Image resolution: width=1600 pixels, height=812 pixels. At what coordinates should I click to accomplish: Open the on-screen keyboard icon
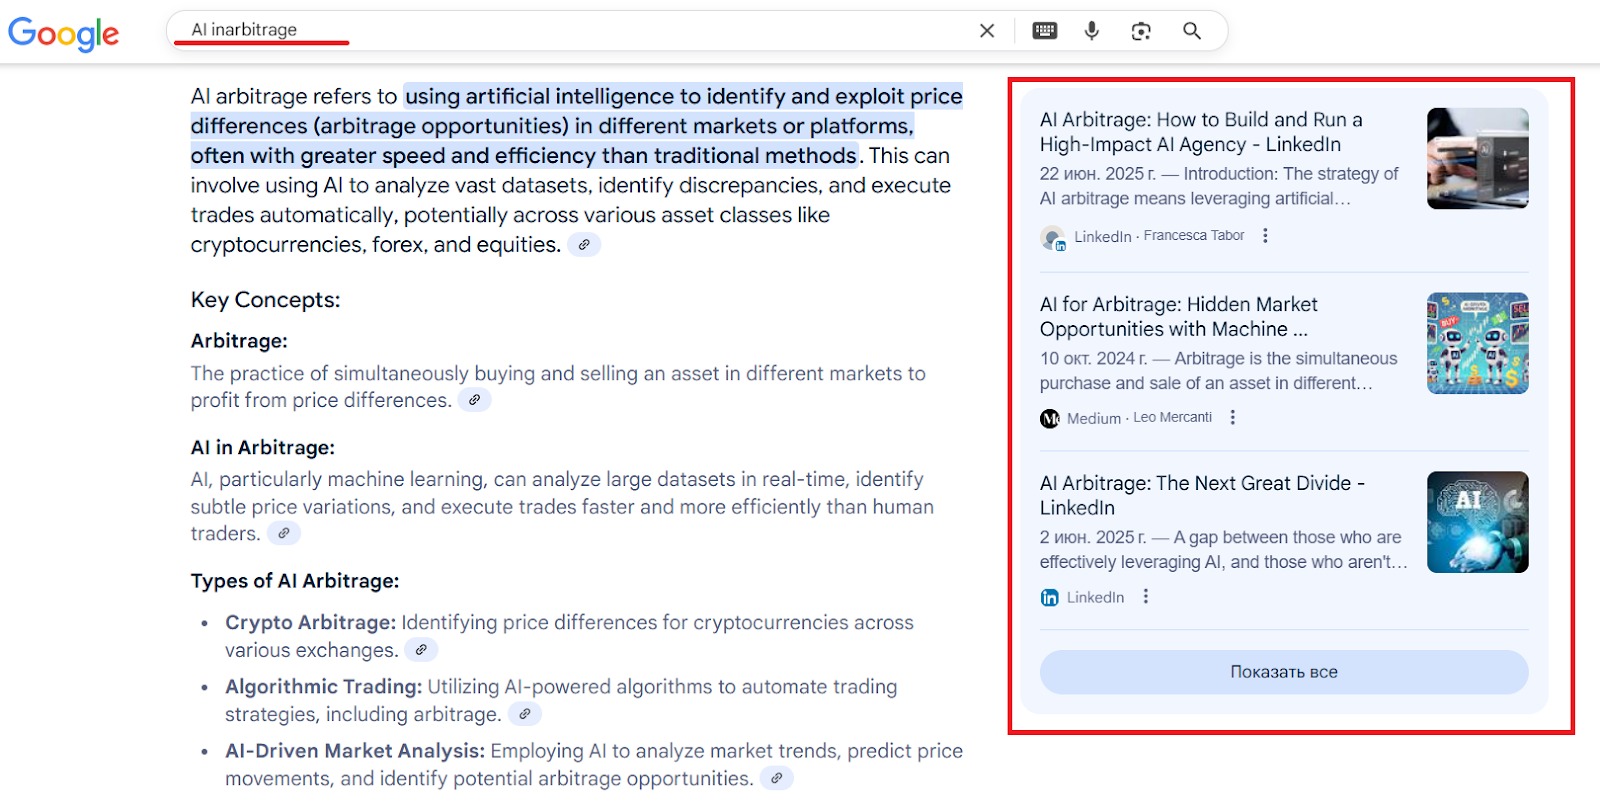coord(1045,31)
